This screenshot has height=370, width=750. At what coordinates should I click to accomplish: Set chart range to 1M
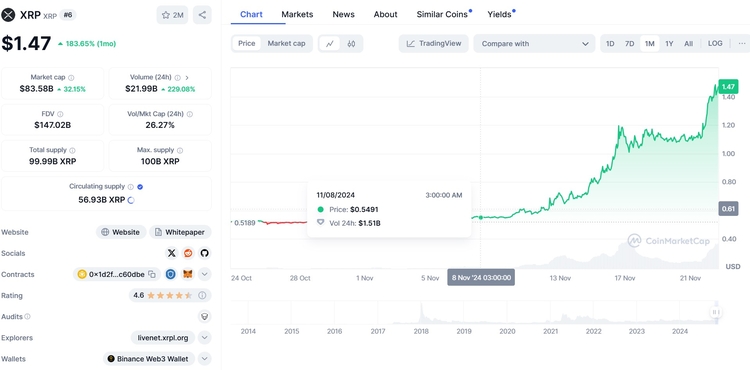click(x=650, y=44)
